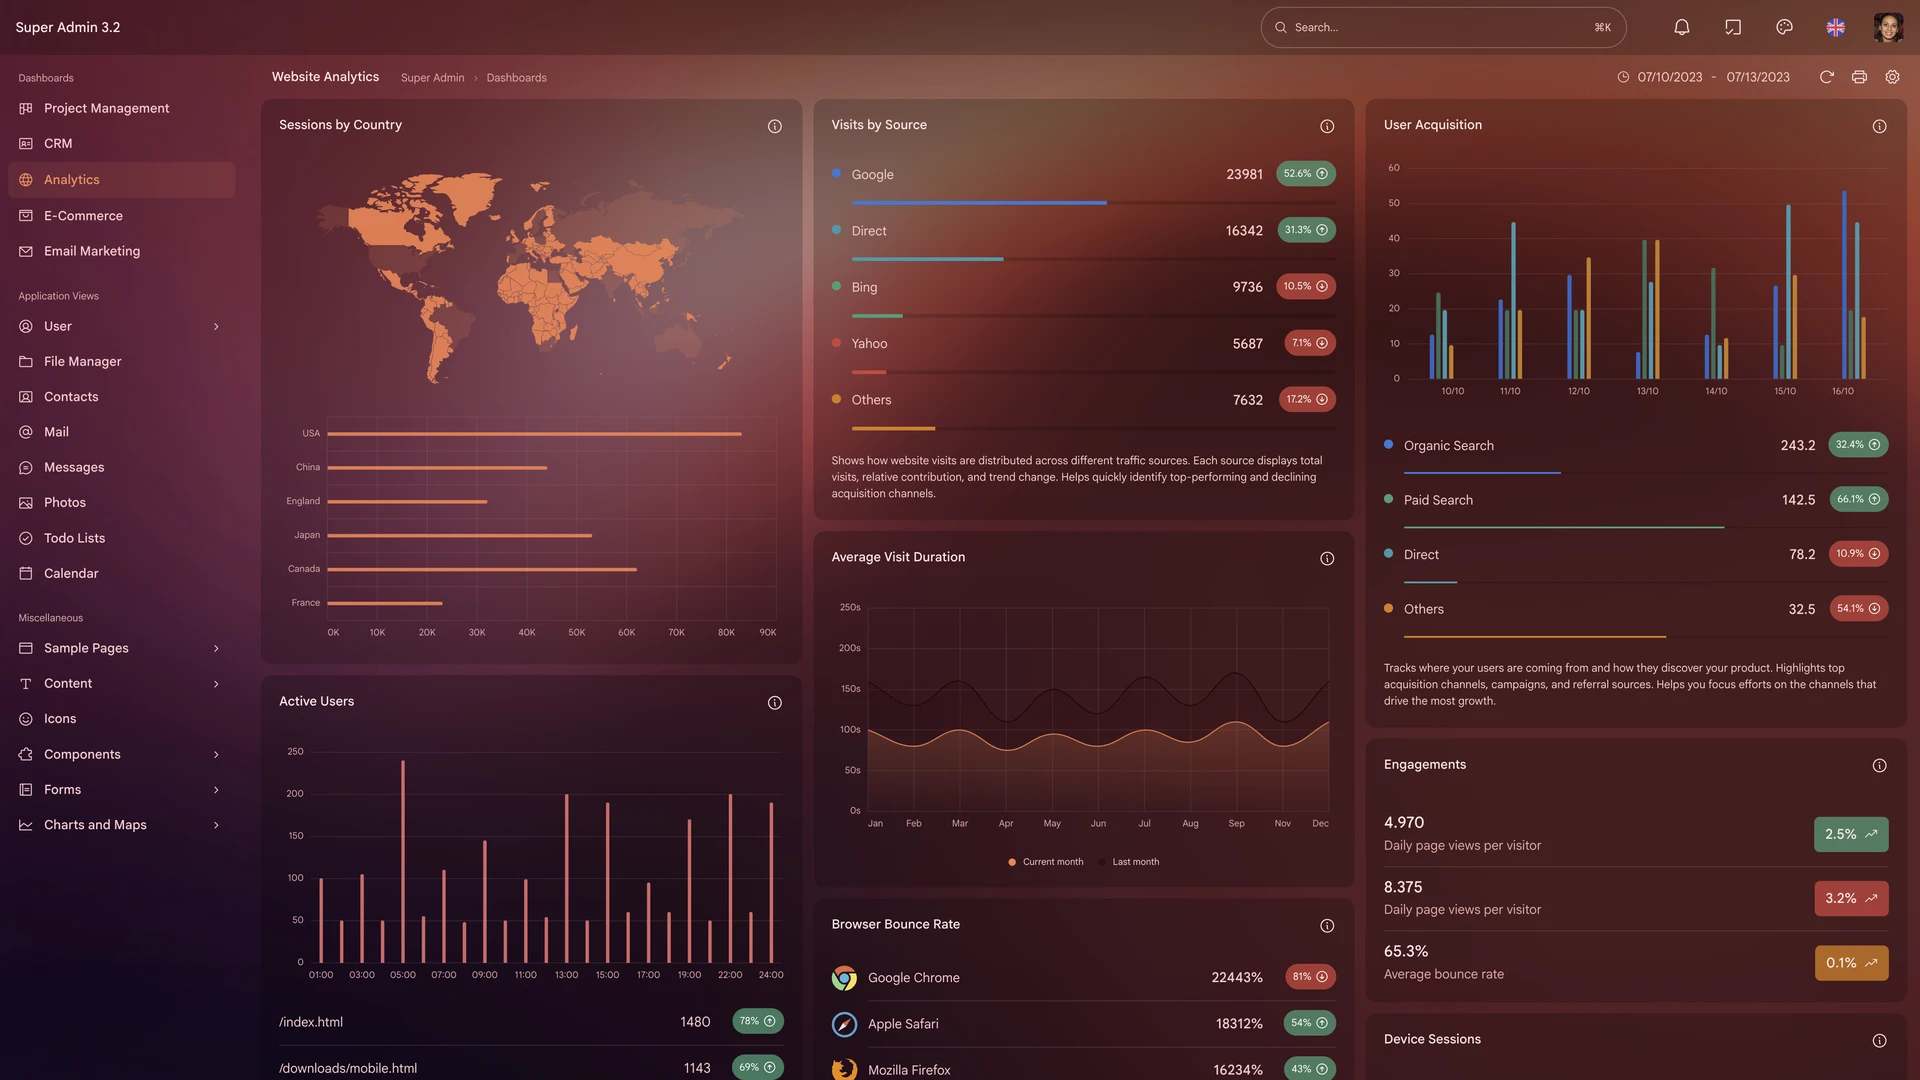
Task: Open the end date 07/13/2023 picker
Action: [1758, 77]
